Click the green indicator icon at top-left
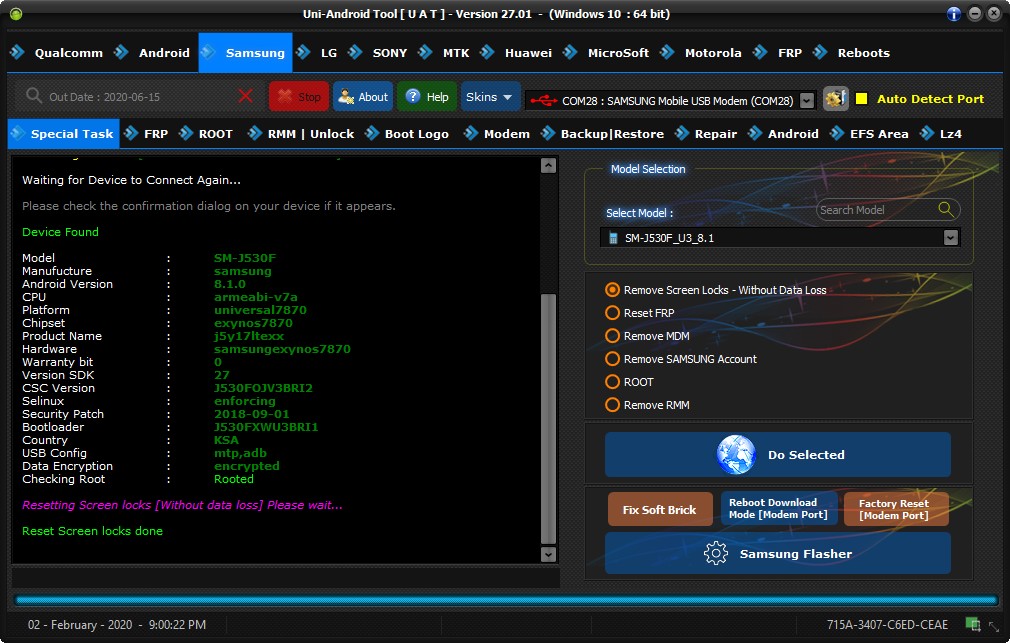Image resolution: width=1010 pixels, height=643 pixels. [15, 14]
